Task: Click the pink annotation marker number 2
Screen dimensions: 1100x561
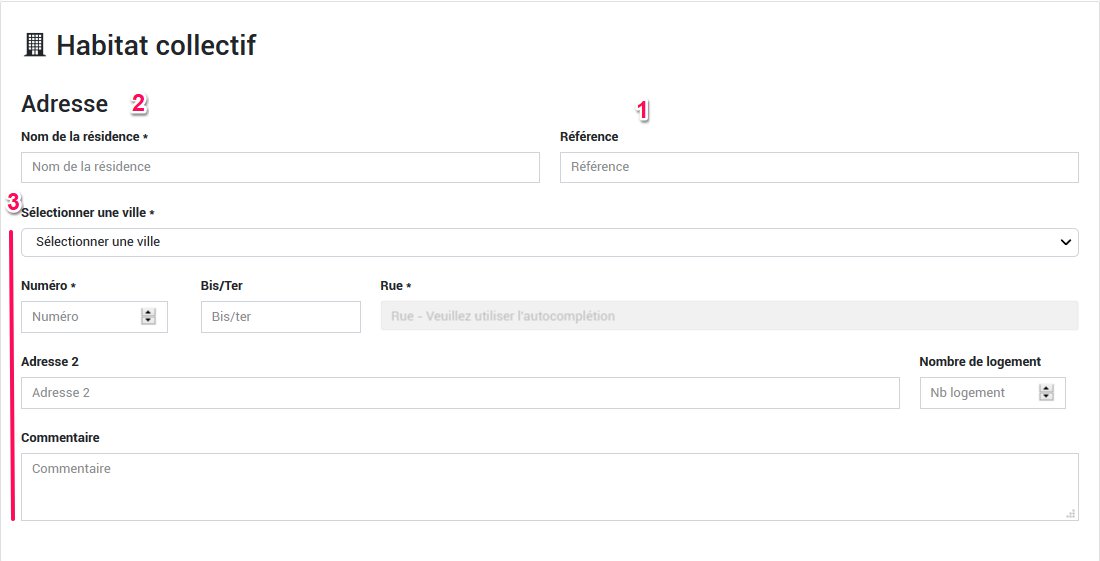Action: coord(139,103)
